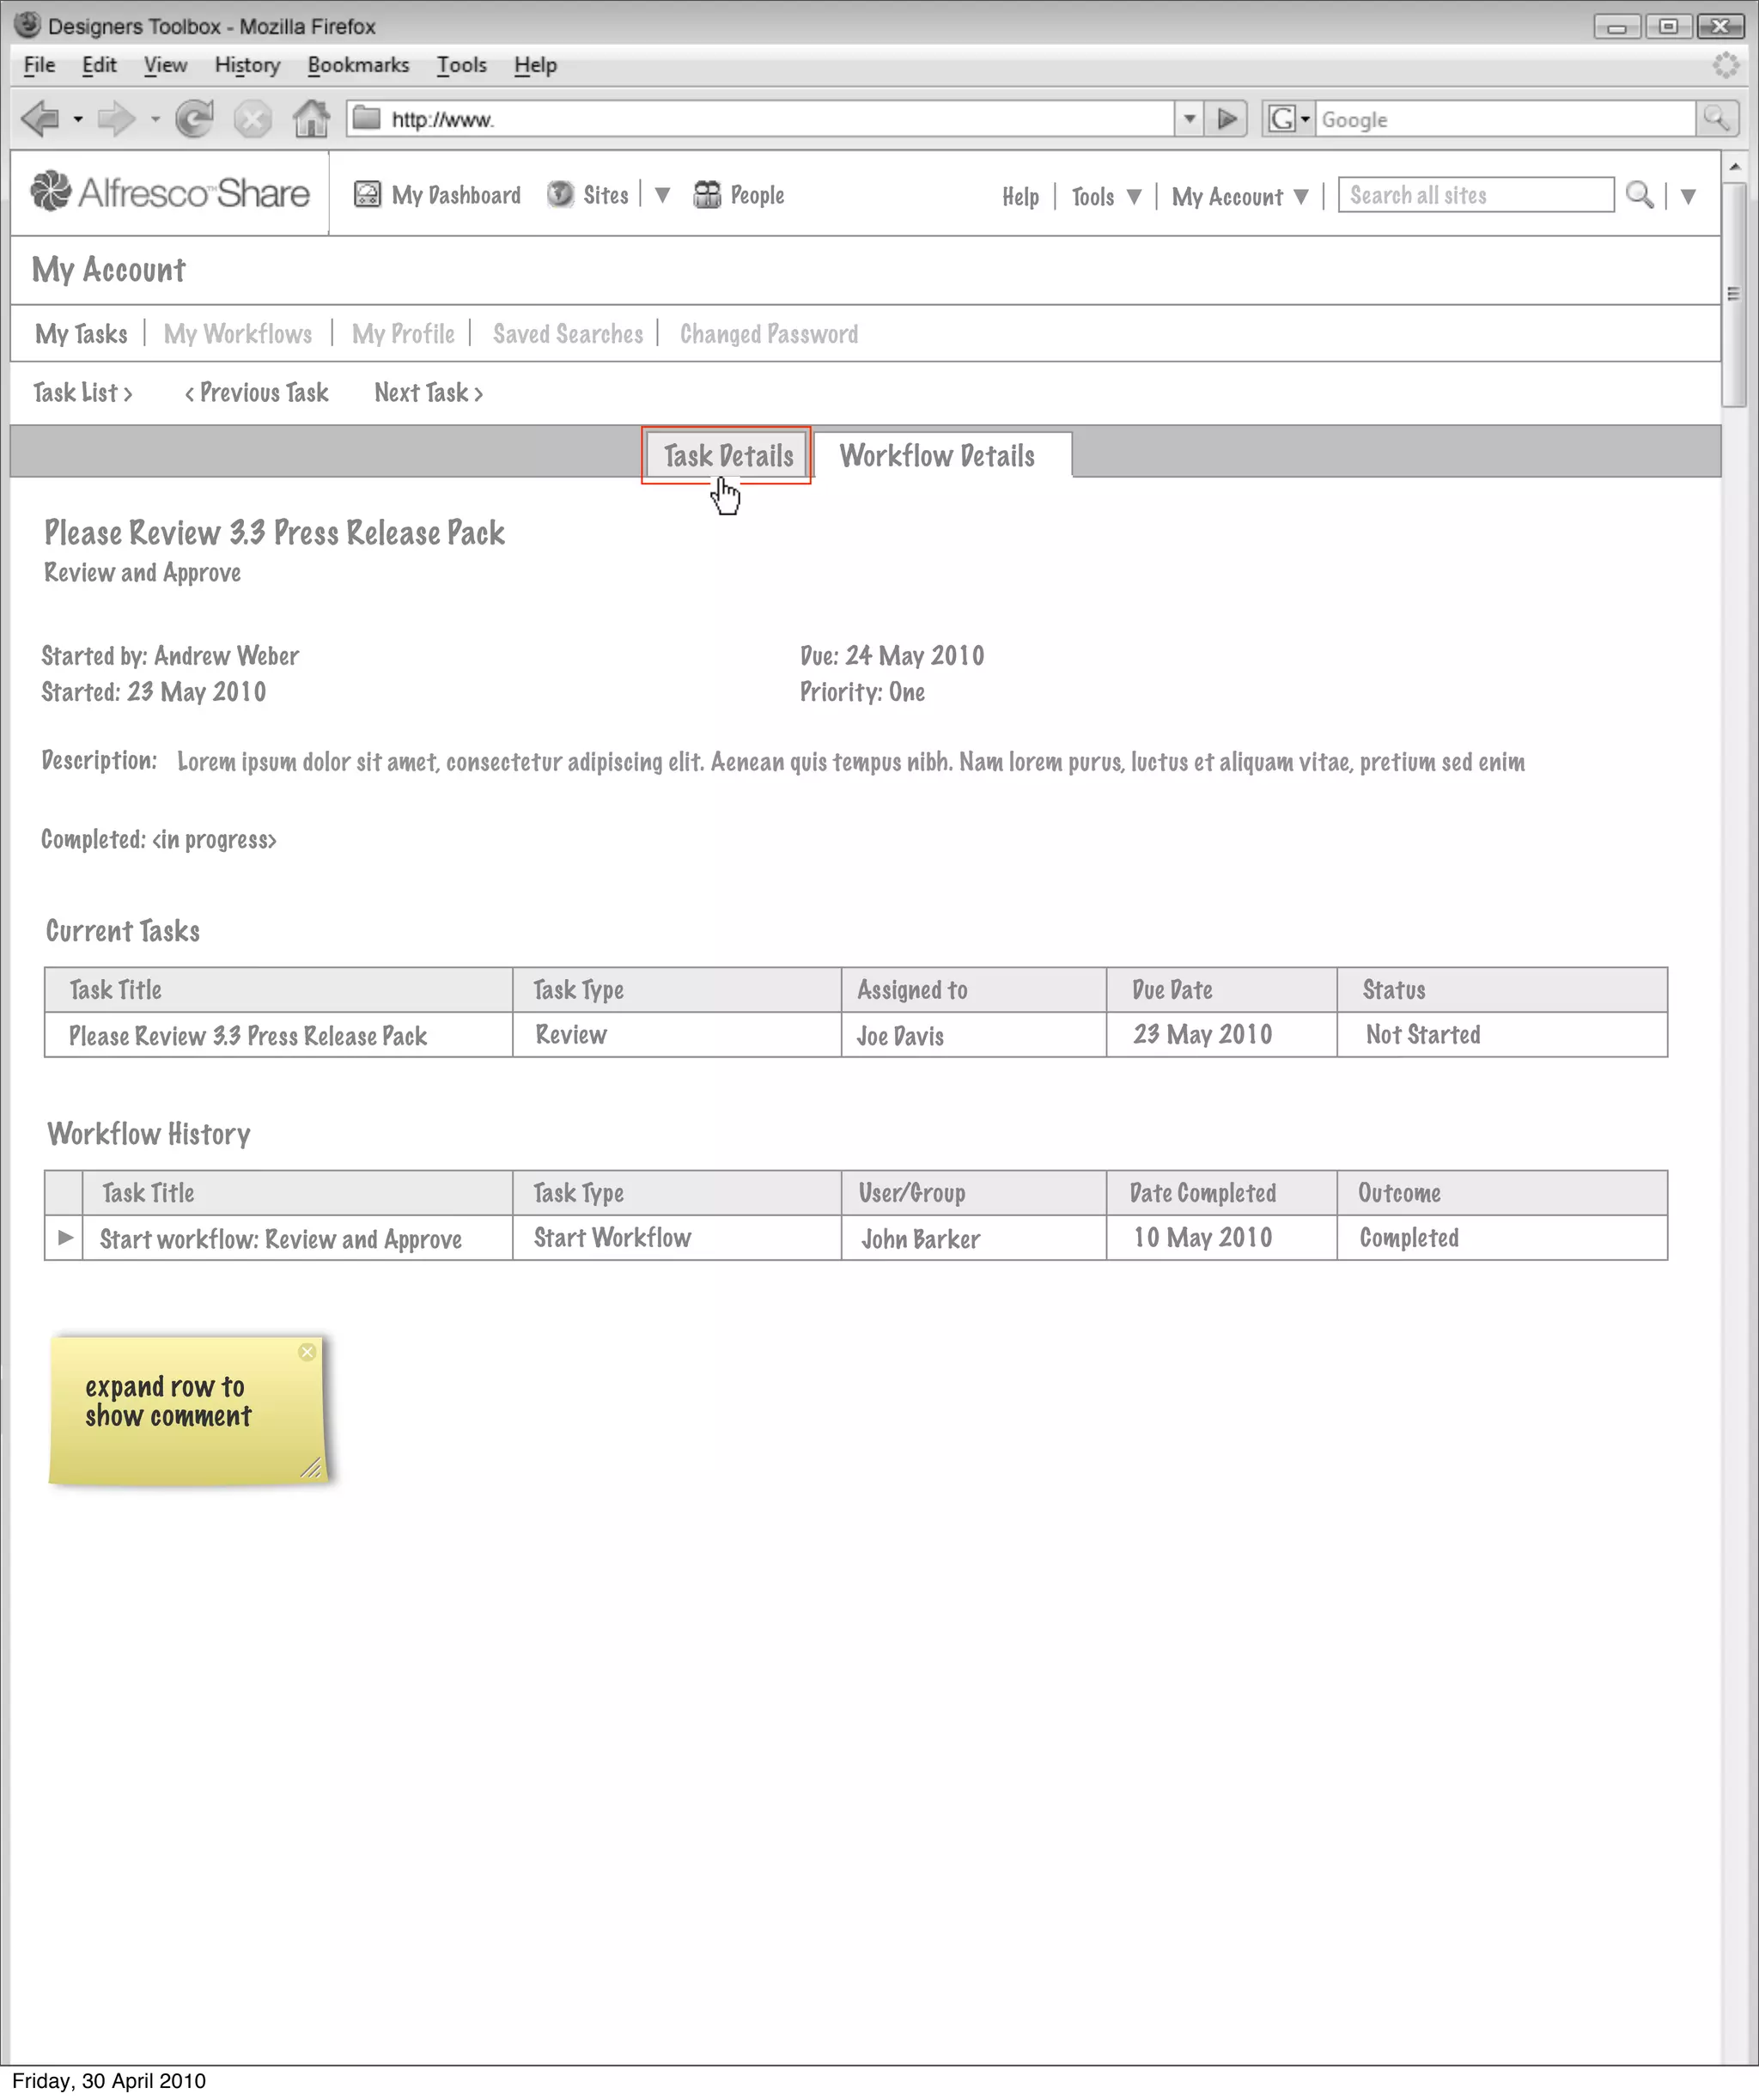Expand the My Account dropdown menu

1300,196
